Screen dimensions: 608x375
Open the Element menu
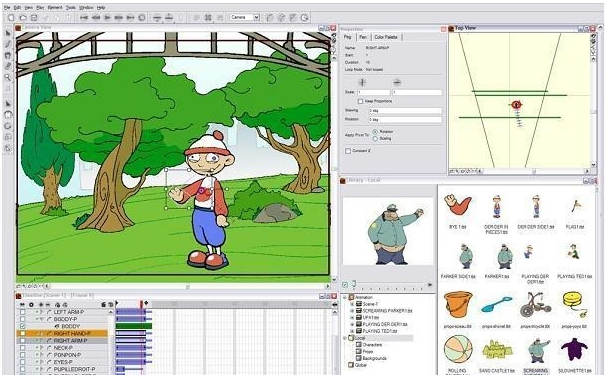pyautogui.click(x=55, y=7)
